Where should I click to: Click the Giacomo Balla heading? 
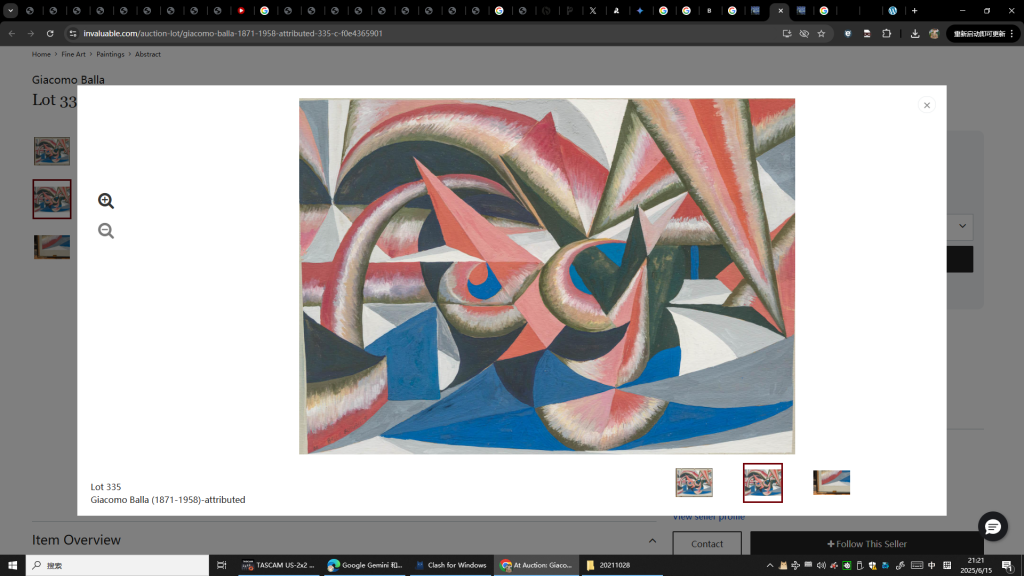click(x=68, y=80)
